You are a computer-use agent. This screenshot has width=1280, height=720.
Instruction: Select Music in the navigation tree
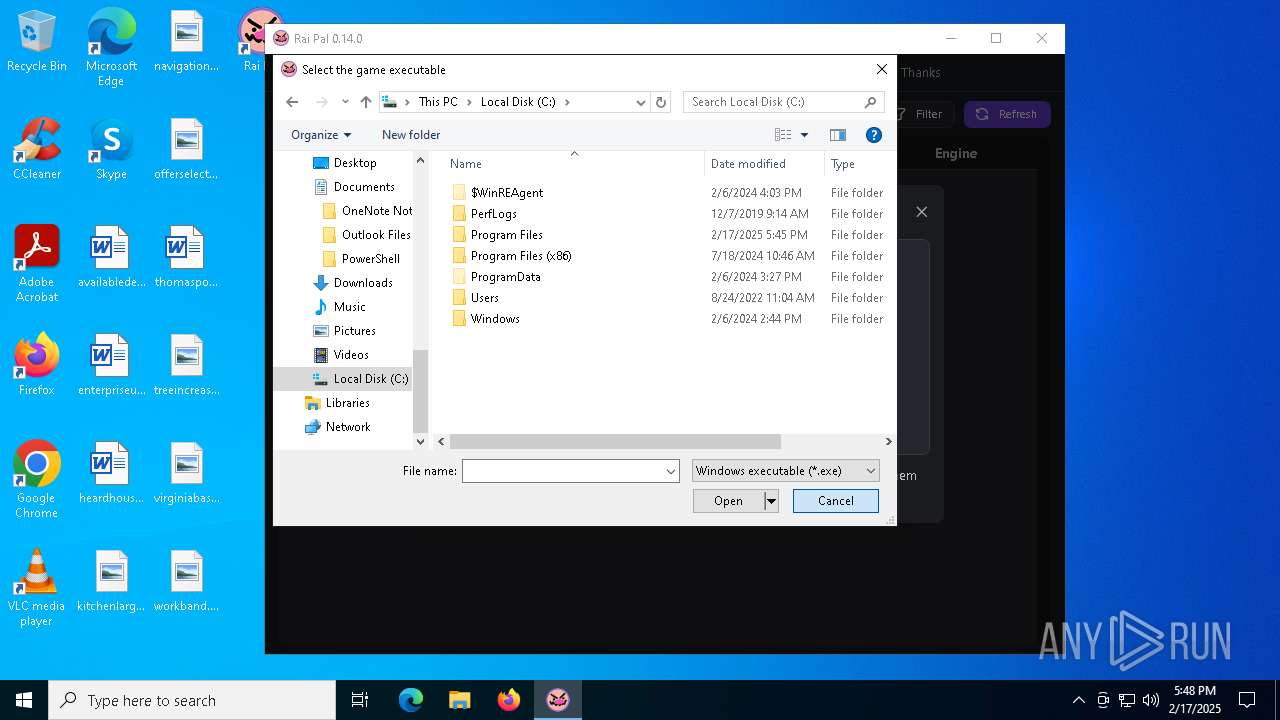[340, 307]
